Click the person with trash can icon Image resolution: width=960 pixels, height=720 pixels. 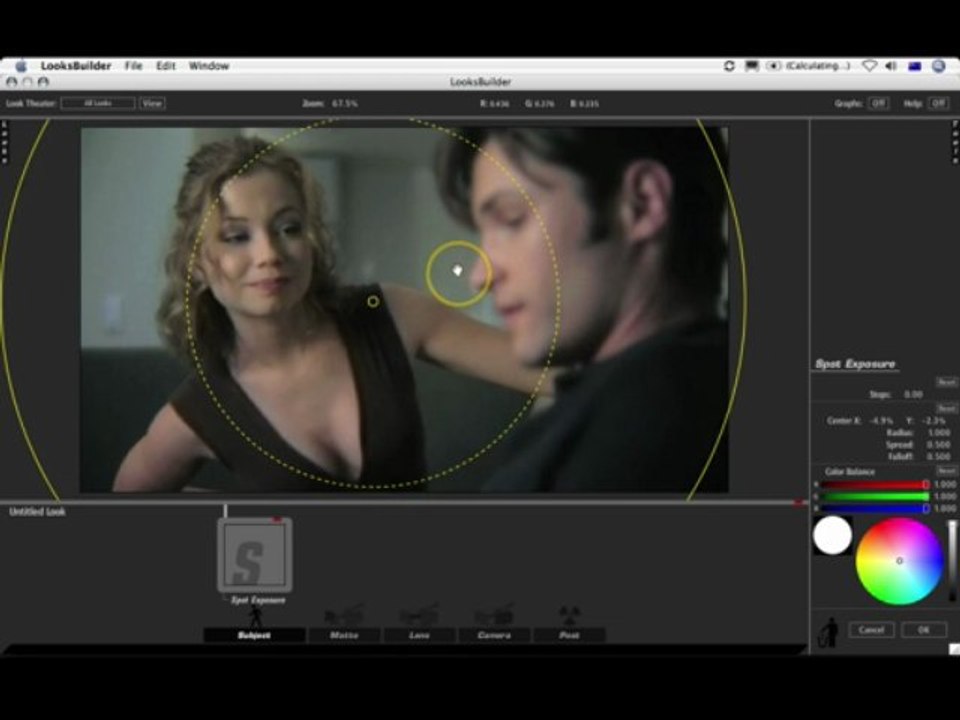pyautogui.click(x=829, y=632)
